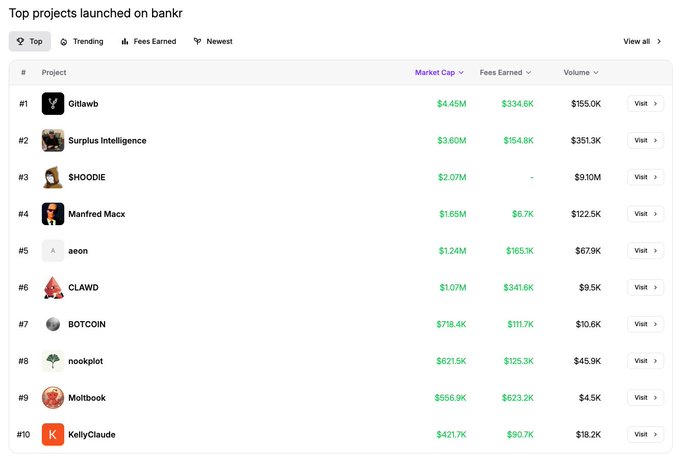Screen dimensions: 680x461
Task: Click the KellyClaude project name
Action: click(x=92, y=435)
